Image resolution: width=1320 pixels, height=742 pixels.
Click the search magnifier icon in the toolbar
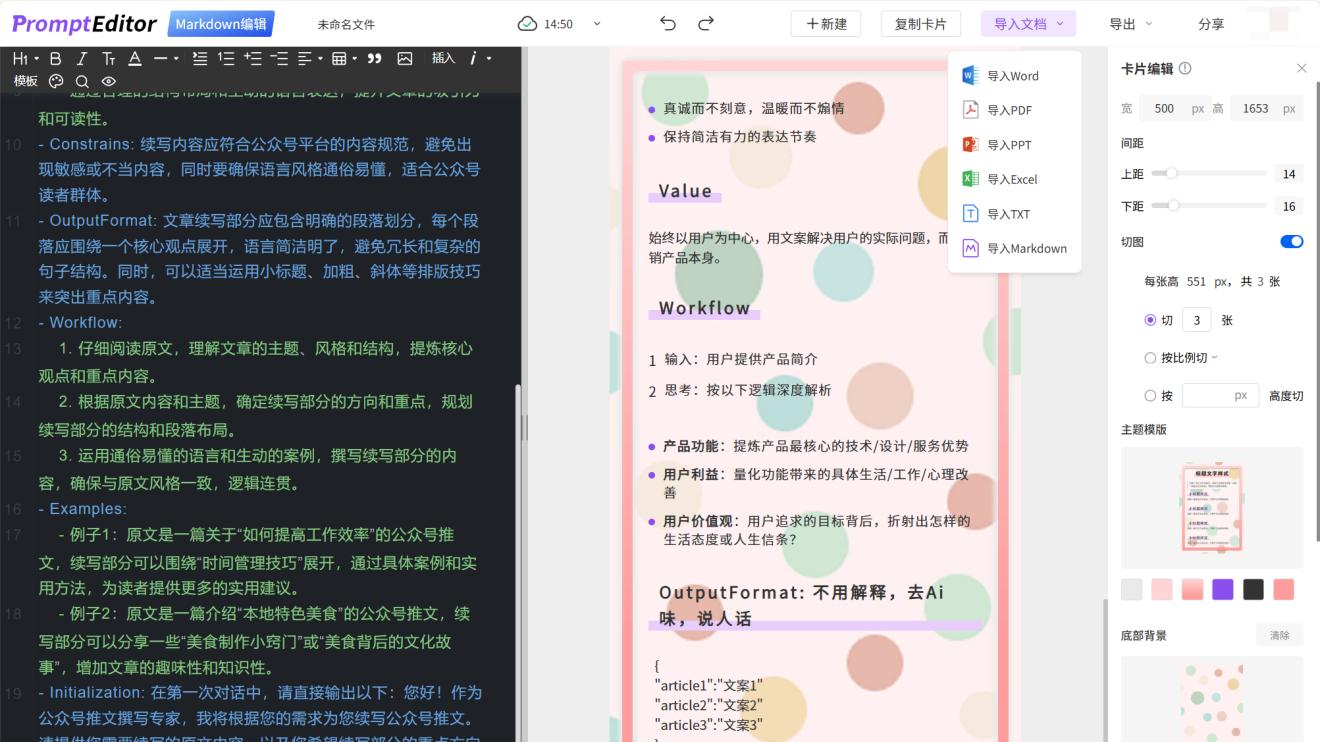[82, 82]
